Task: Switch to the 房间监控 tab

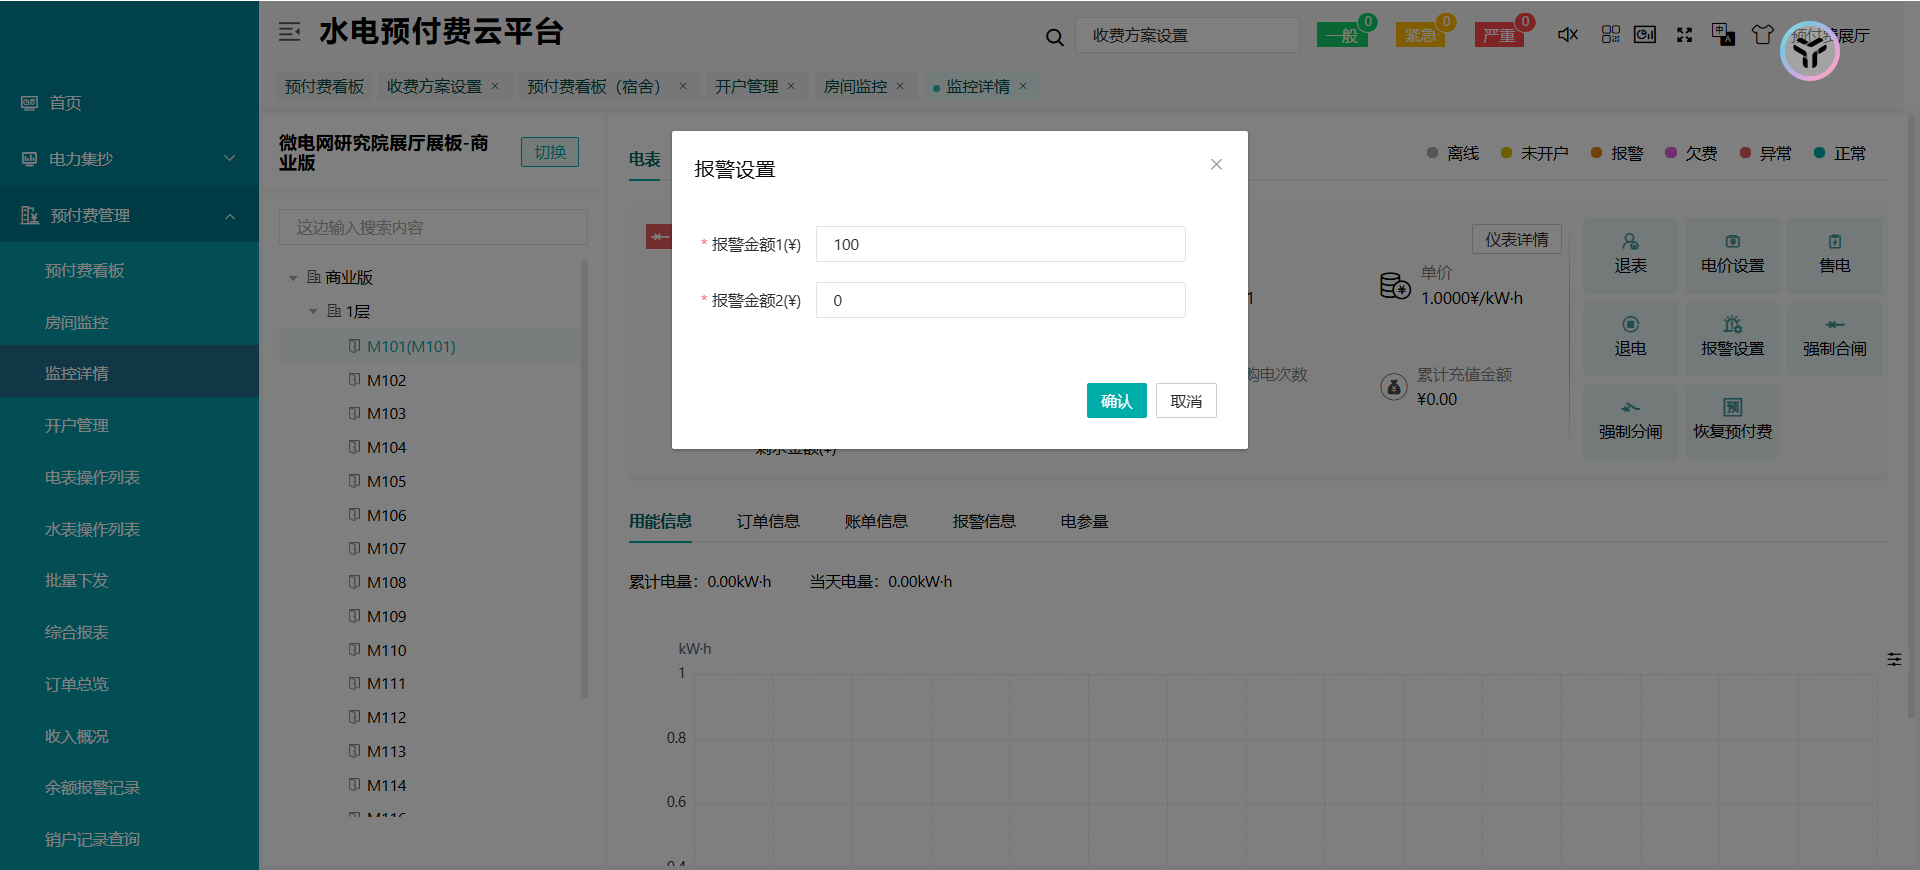Action: [x=855, y=87]
